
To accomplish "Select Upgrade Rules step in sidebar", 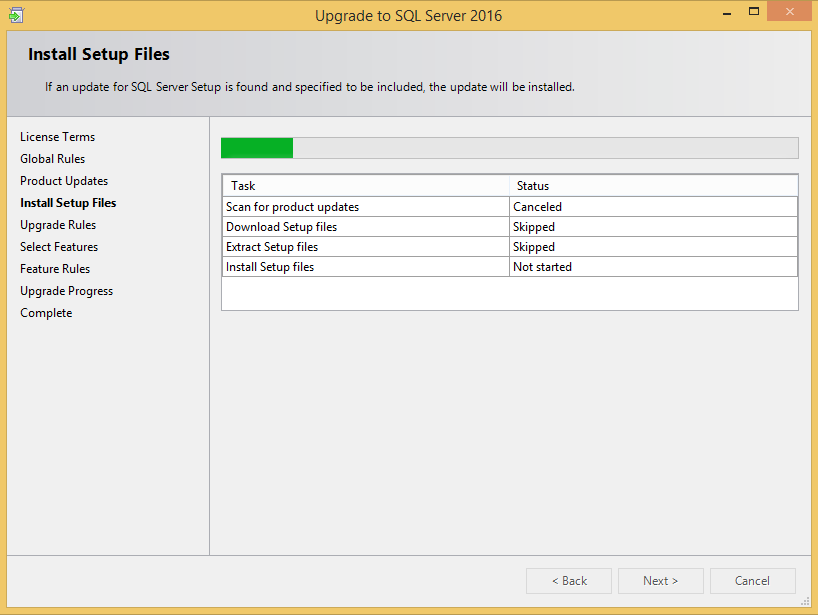I will click(x=58, y=225).
